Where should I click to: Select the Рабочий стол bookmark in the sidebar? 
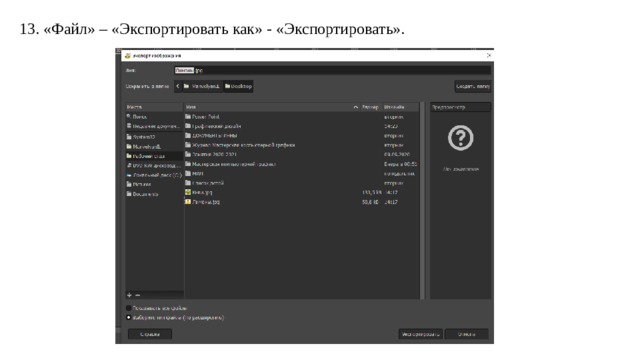[x=154, y=156]
